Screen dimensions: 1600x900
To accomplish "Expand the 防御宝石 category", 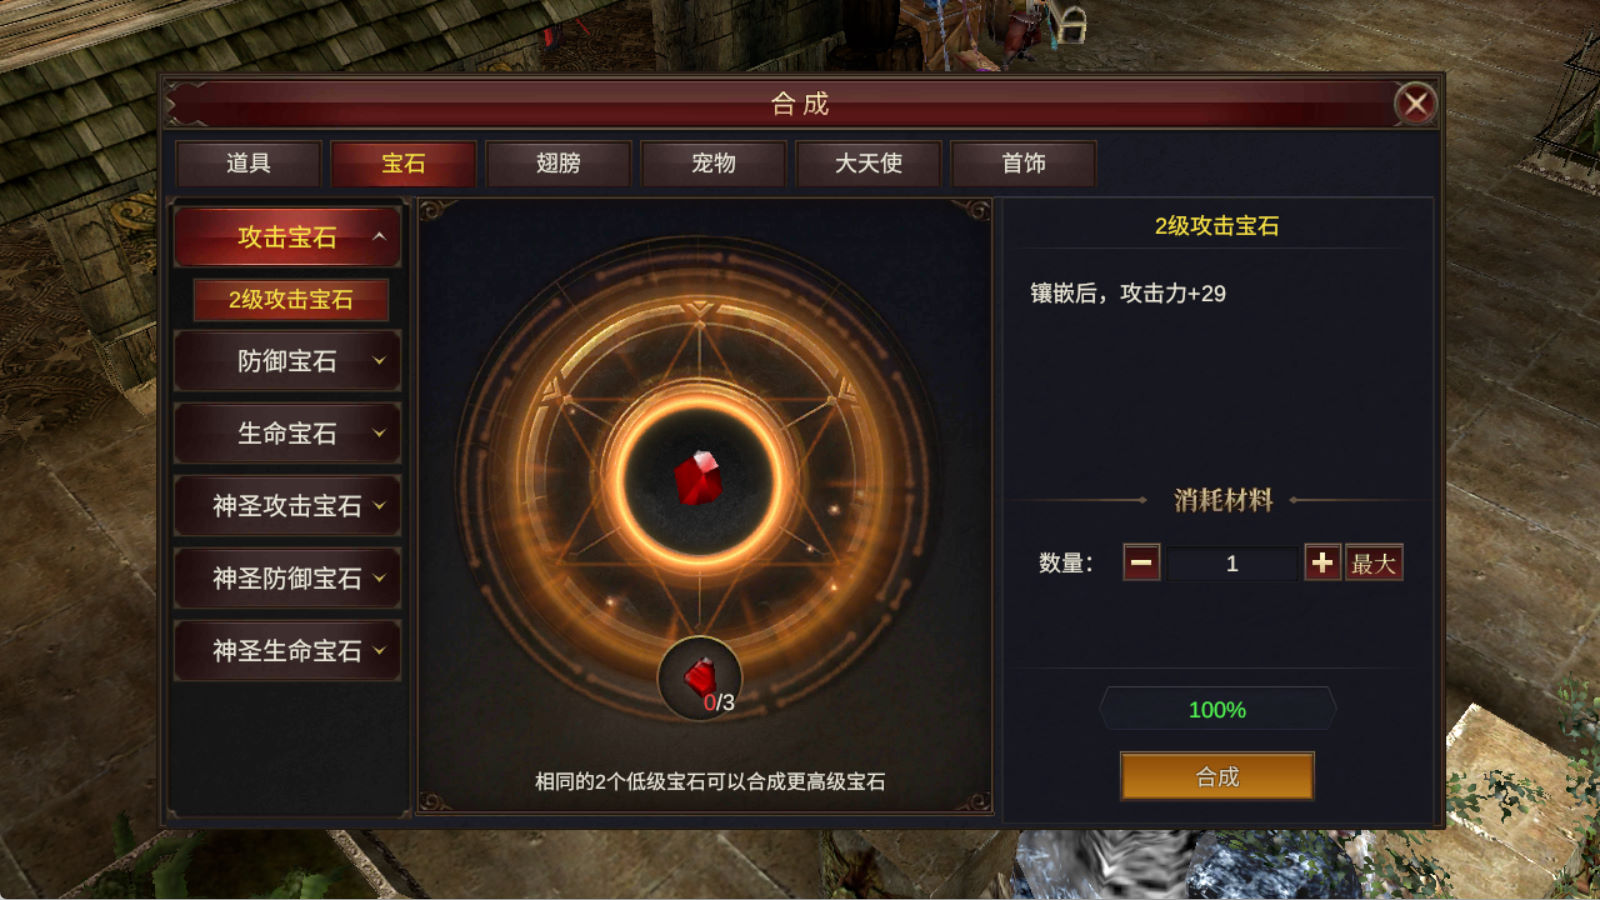I will 288,361.
